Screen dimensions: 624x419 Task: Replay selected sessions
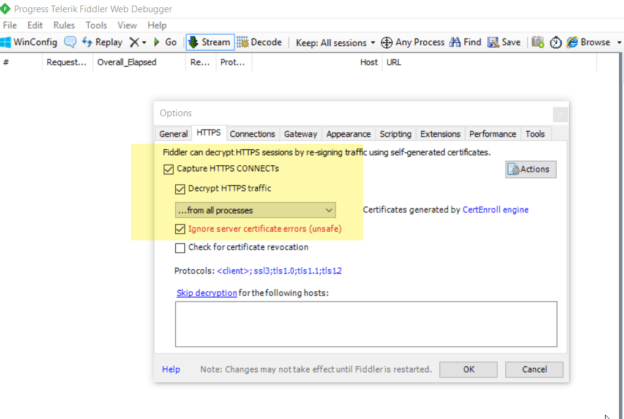(102, 42)
